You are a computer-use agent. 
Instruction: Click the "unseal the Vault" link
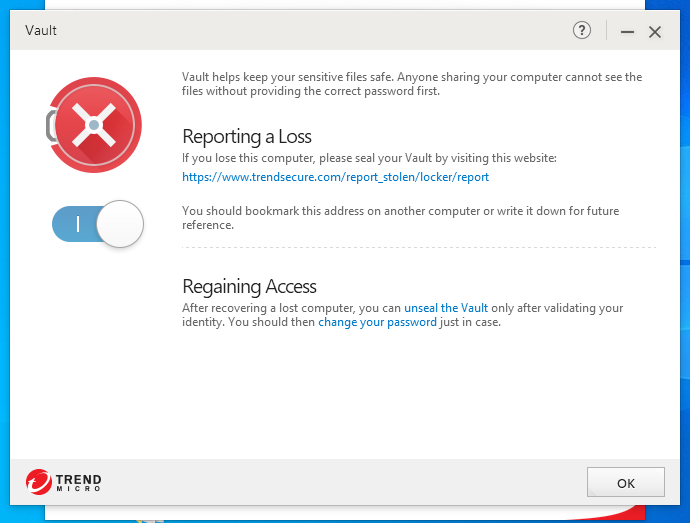pyautogui.click(x=446, y=308)
